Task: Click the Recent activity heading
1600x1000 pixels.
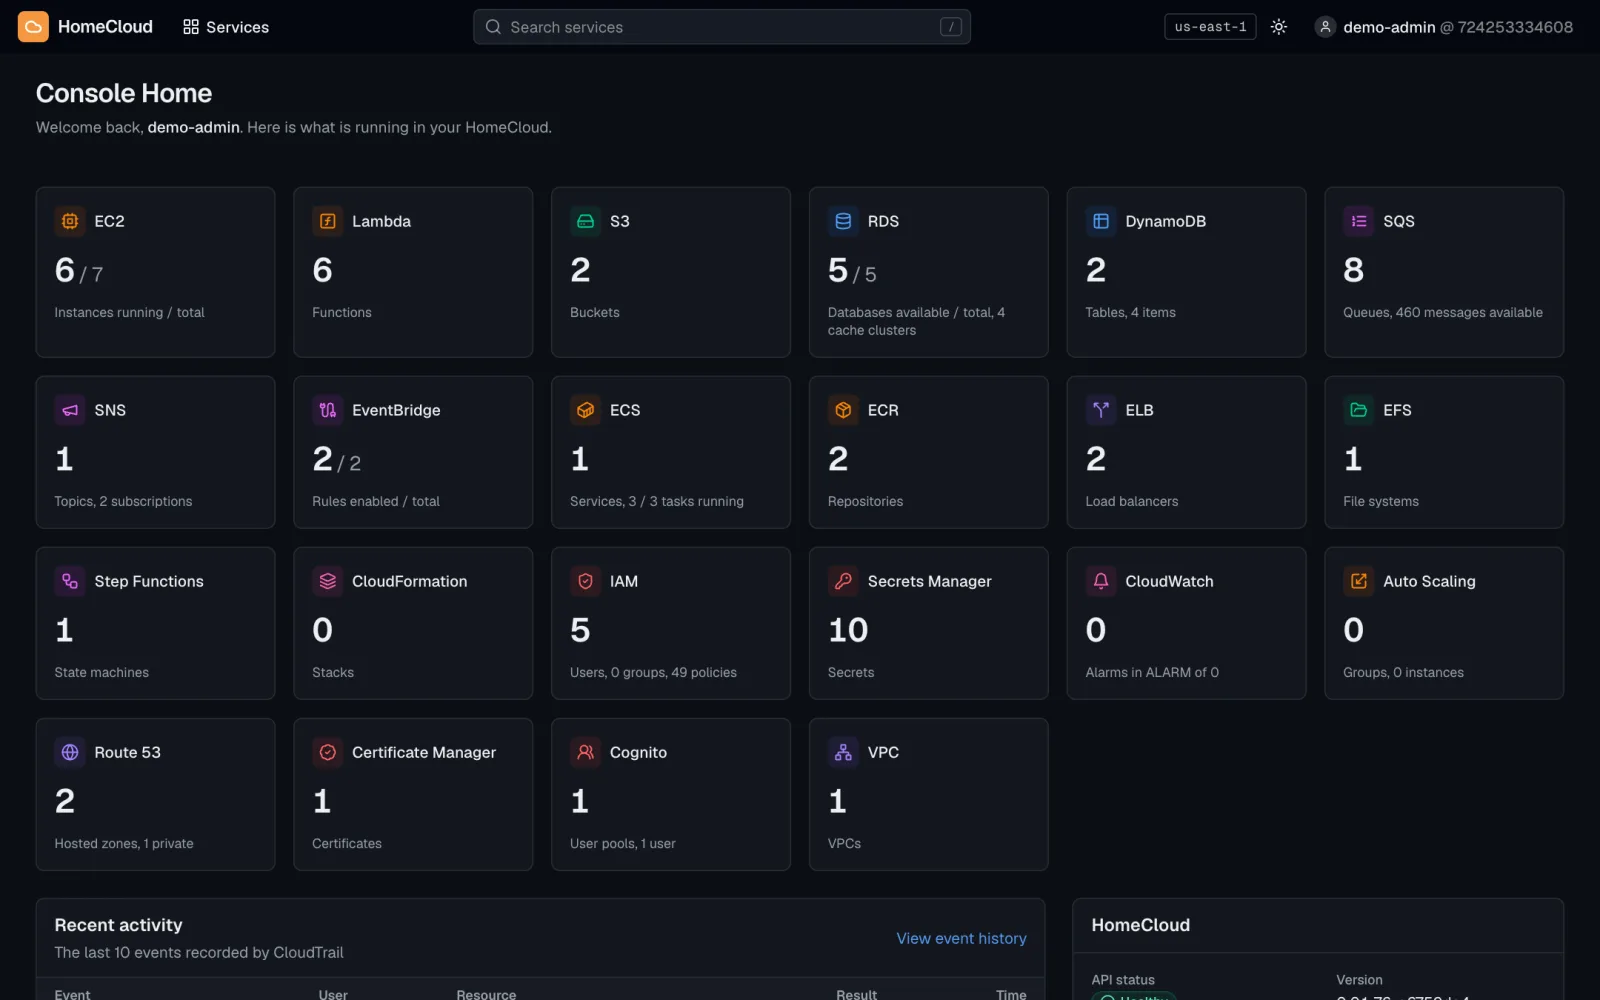Action: (118, 925)
